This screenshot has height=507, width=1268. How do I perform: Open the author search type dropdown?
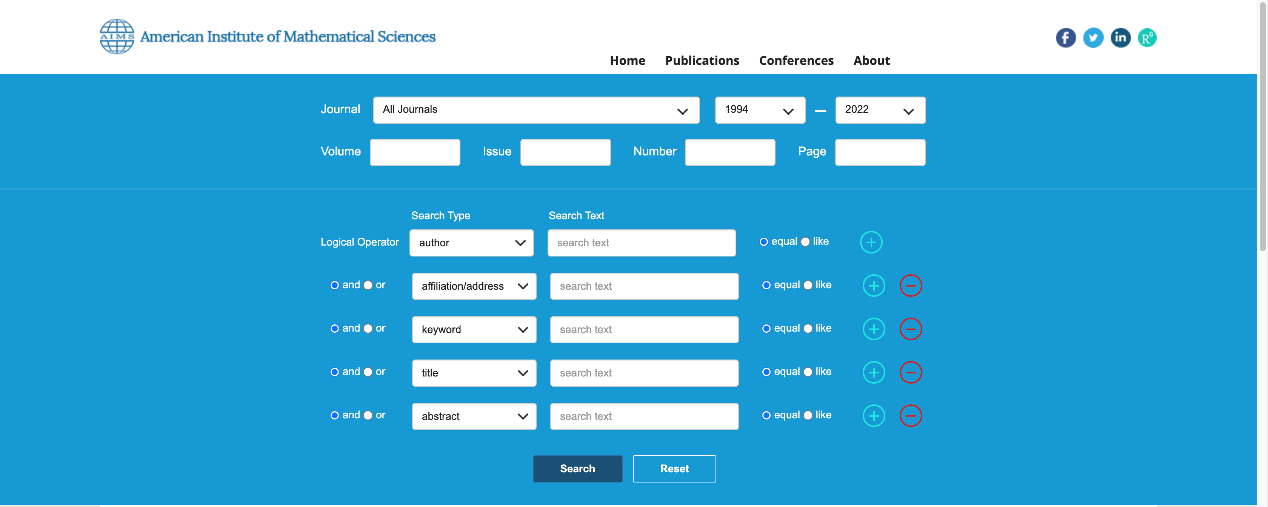pos(472,243)
